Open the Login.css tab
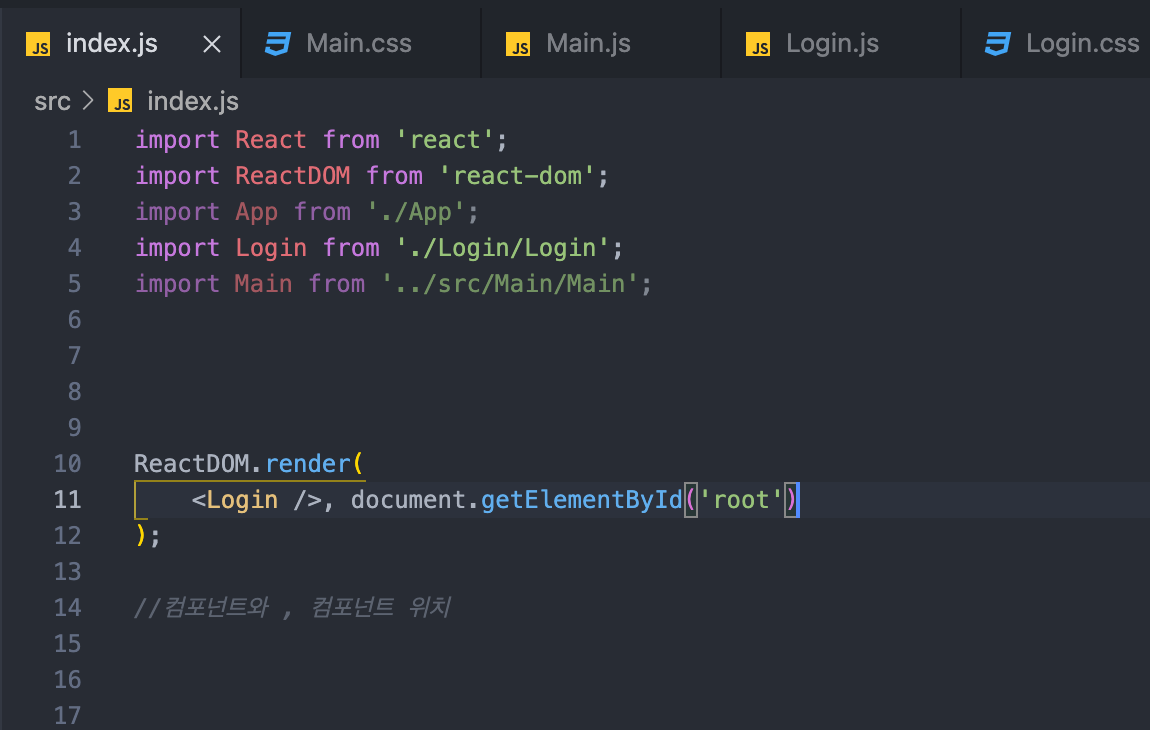Image resolution: width=1150 pixels, height=730 pixels. (1056, 43)
